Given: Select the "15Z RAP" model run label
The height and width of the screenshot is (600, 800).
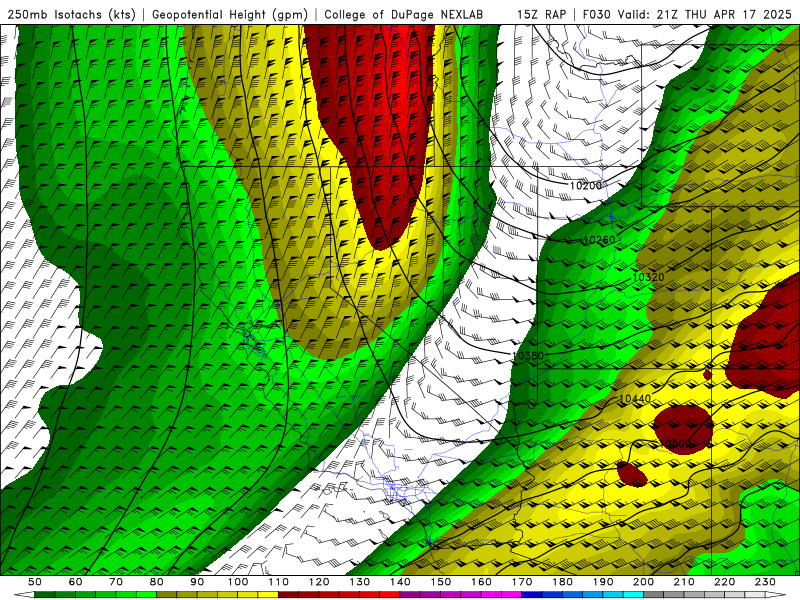Looking at the screenshot, I should pyautogui.click(x=541, y=14).
